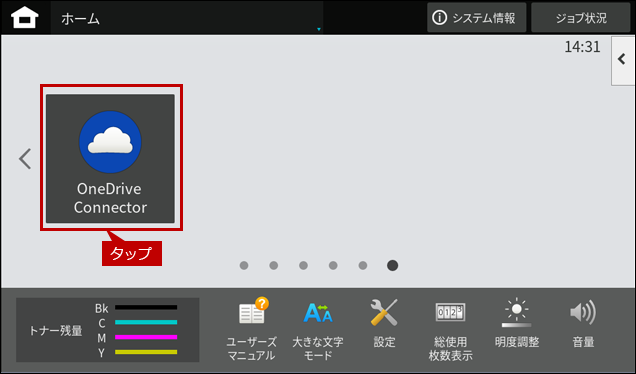Select the second page indicator dot
Viewport: 636px width, 374px height.
[274, 265]
